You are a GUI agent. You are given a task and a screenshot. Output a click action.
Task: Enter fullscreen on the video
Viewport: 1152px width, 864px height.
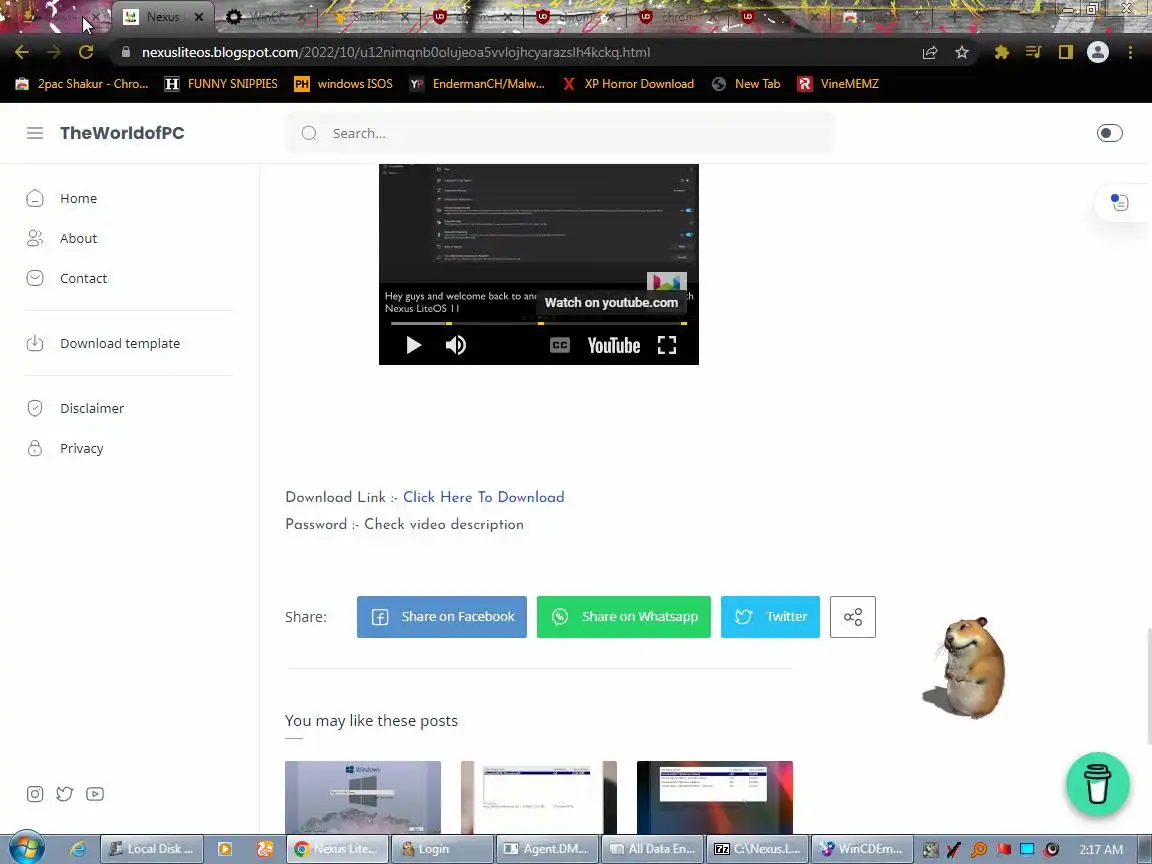coord(666,345)
